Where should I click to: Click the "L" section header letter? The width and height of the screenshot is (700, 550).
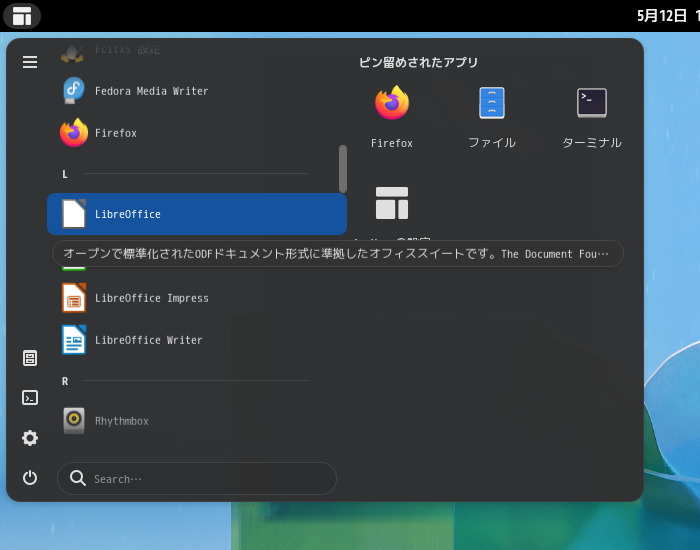[65, 174]
